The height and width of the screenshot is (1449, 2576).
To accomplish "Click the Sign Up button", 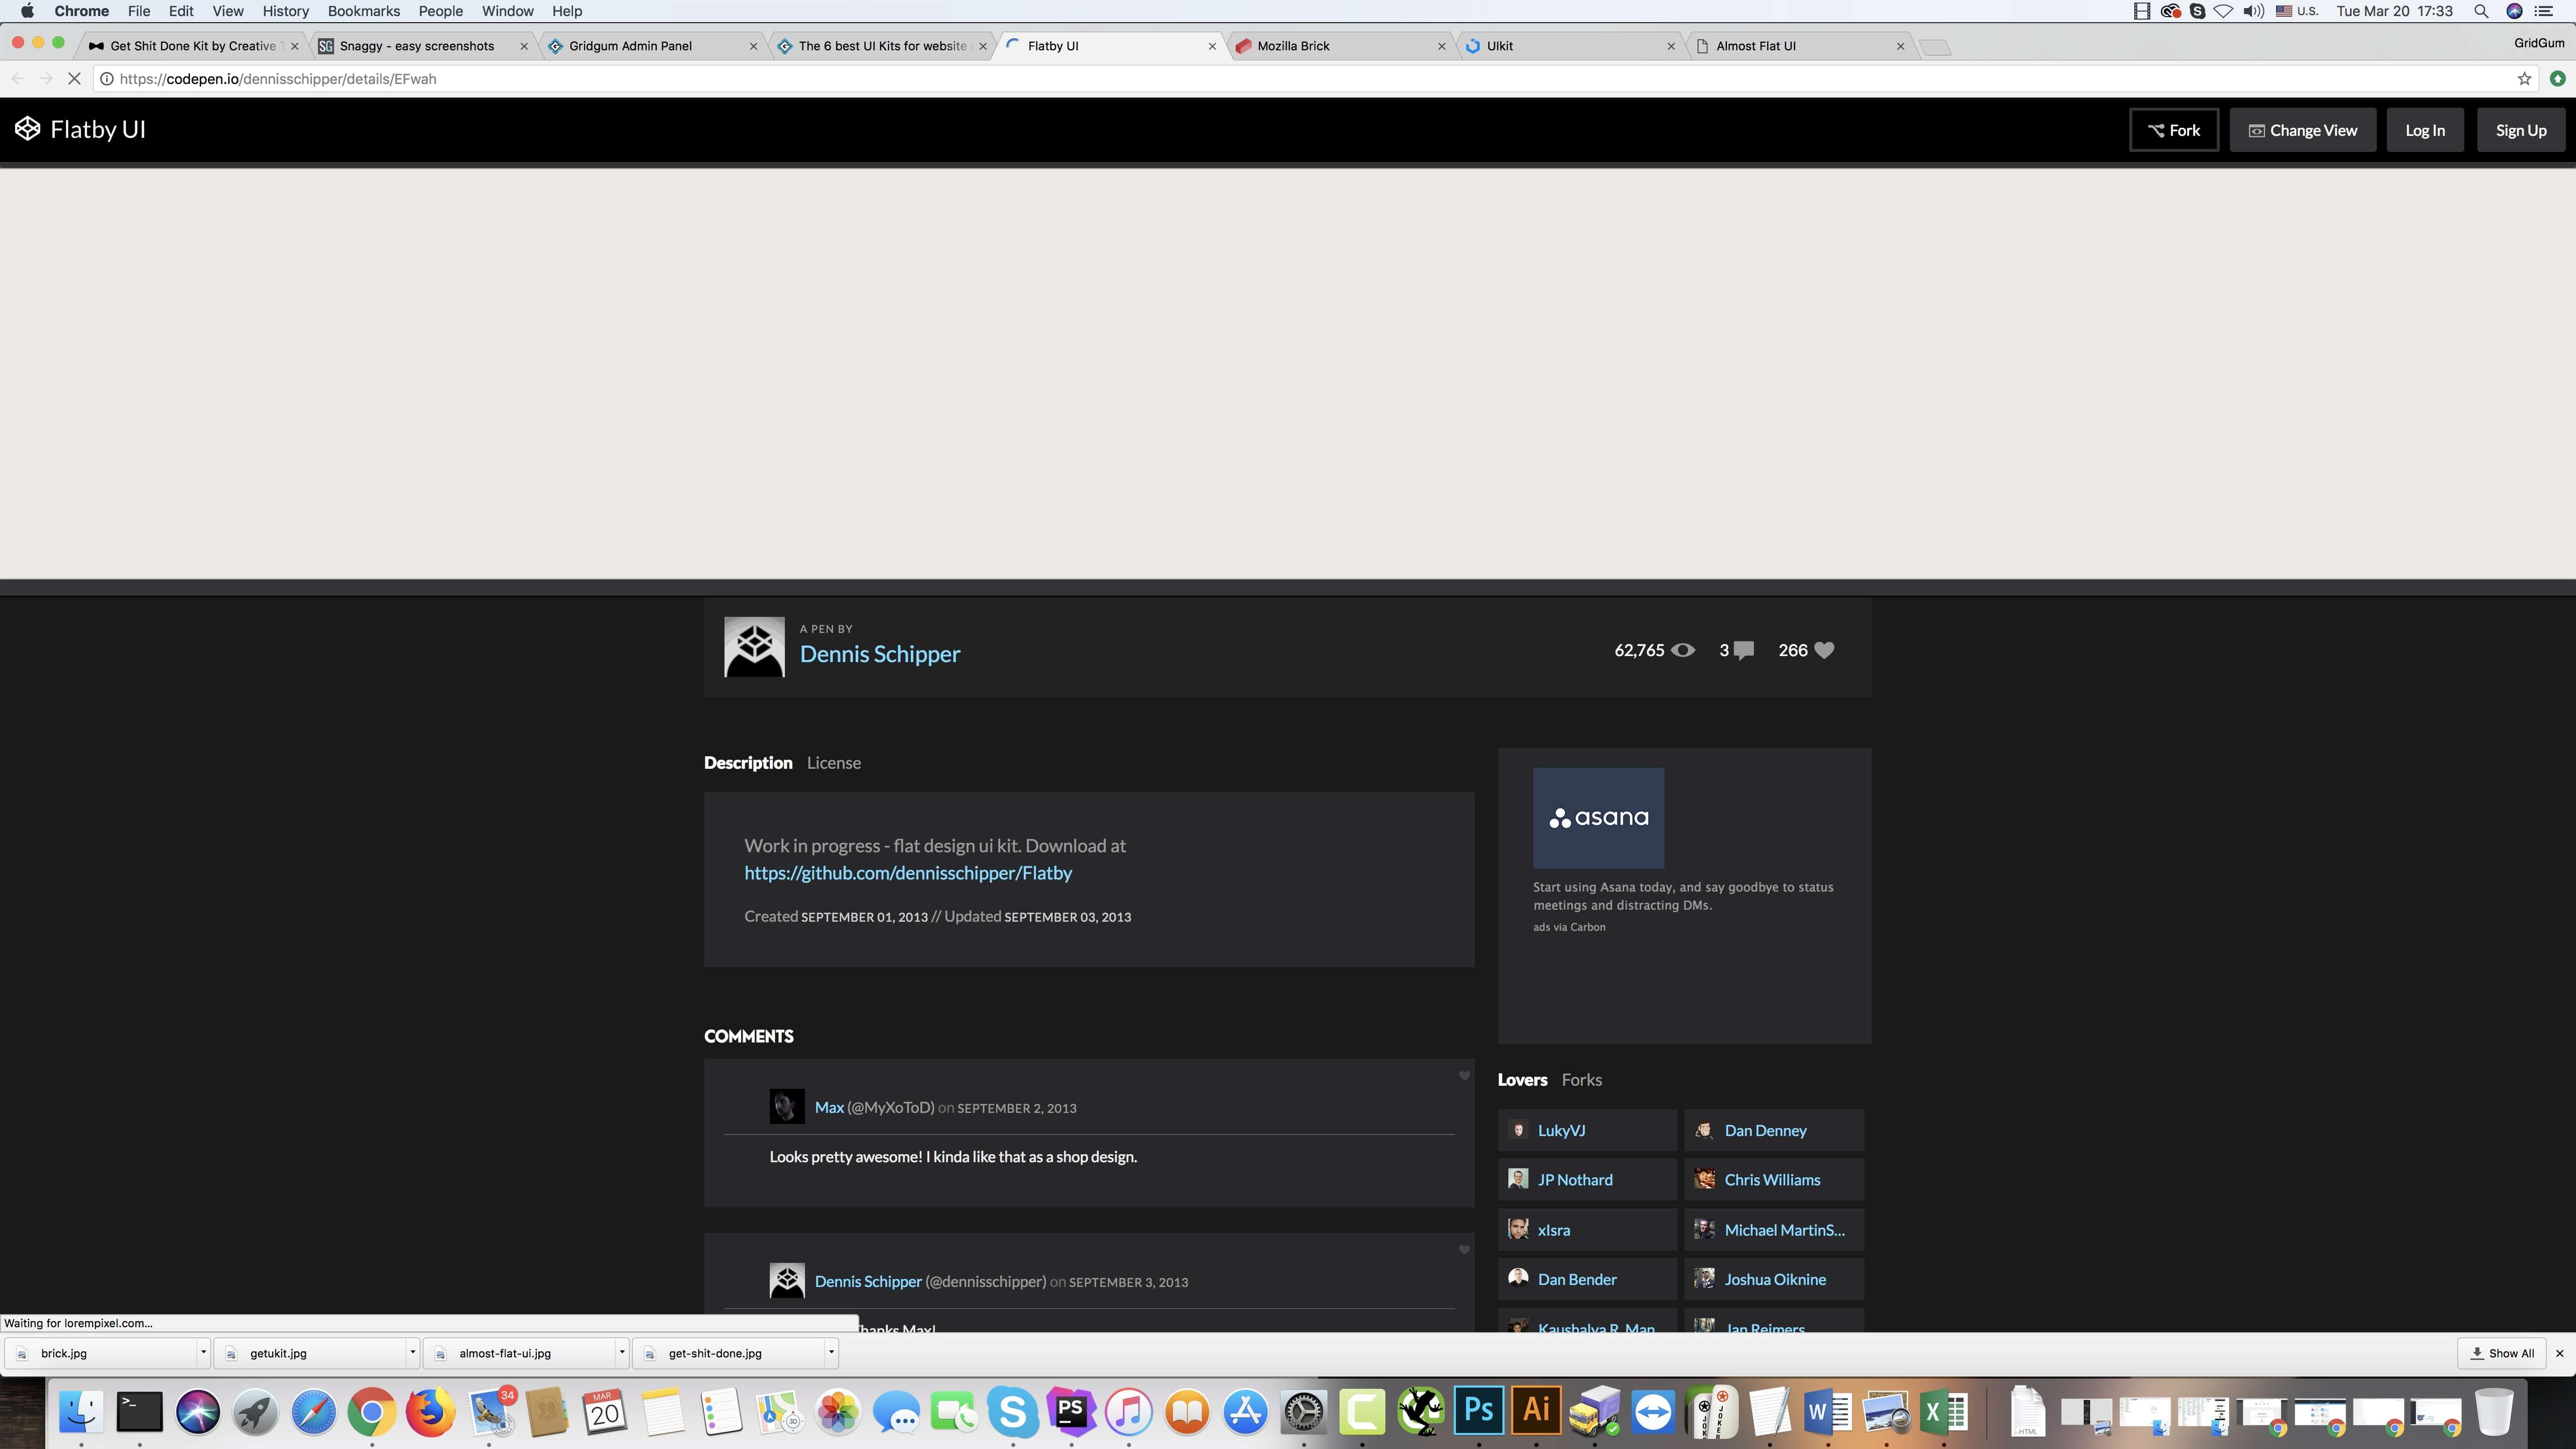I will pos(2521,130).
